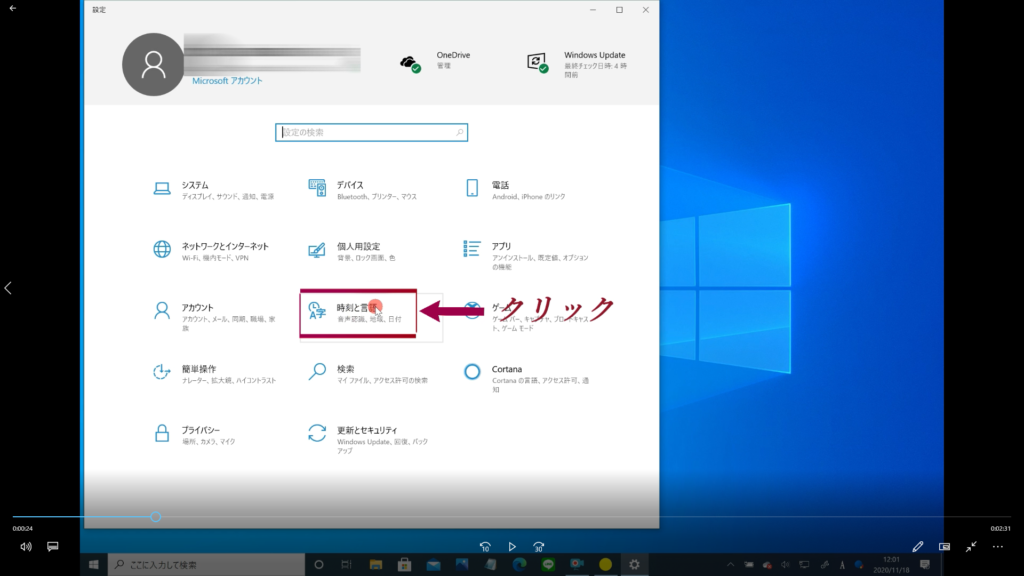Click the 時刻と言語 settings tile
1024x576 pixels.
[x=358, y=312]
